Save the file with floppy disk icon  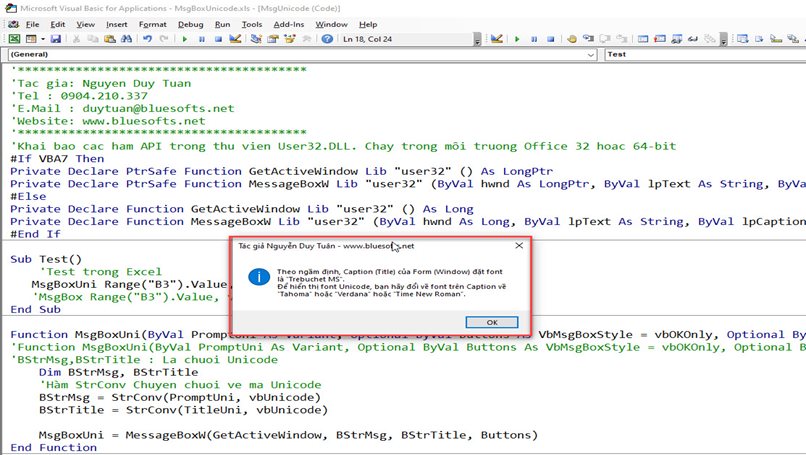pos(56,39)
